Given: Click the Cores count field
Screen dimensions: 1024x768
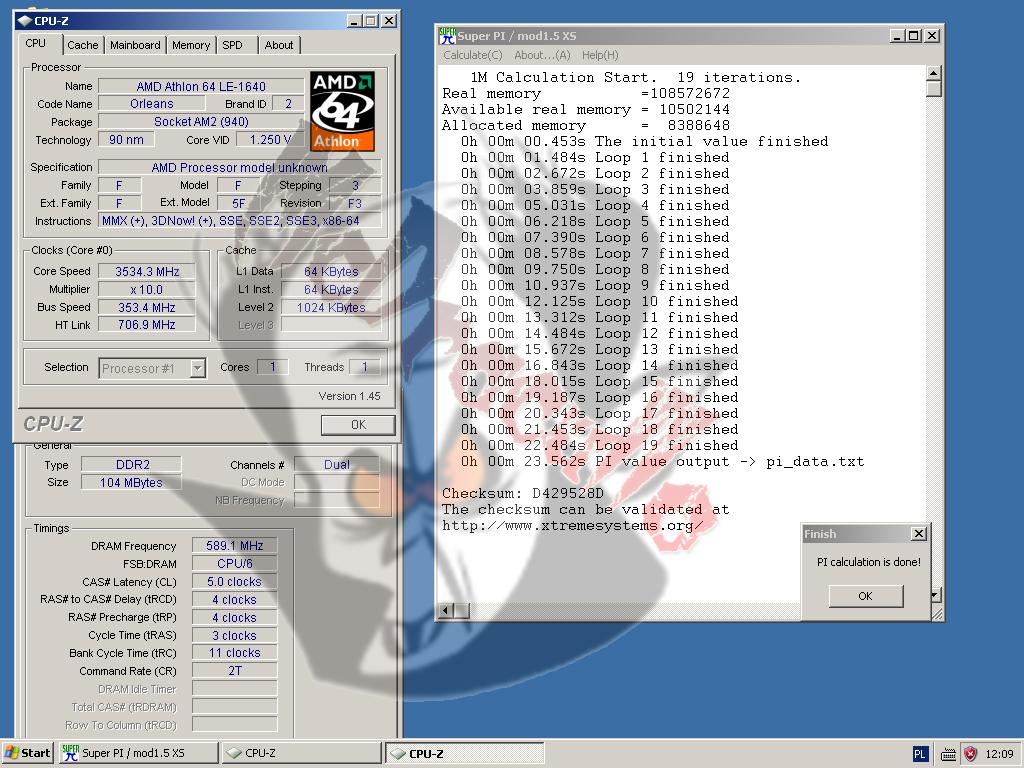Looking at the screenshot, I should 273,368.
